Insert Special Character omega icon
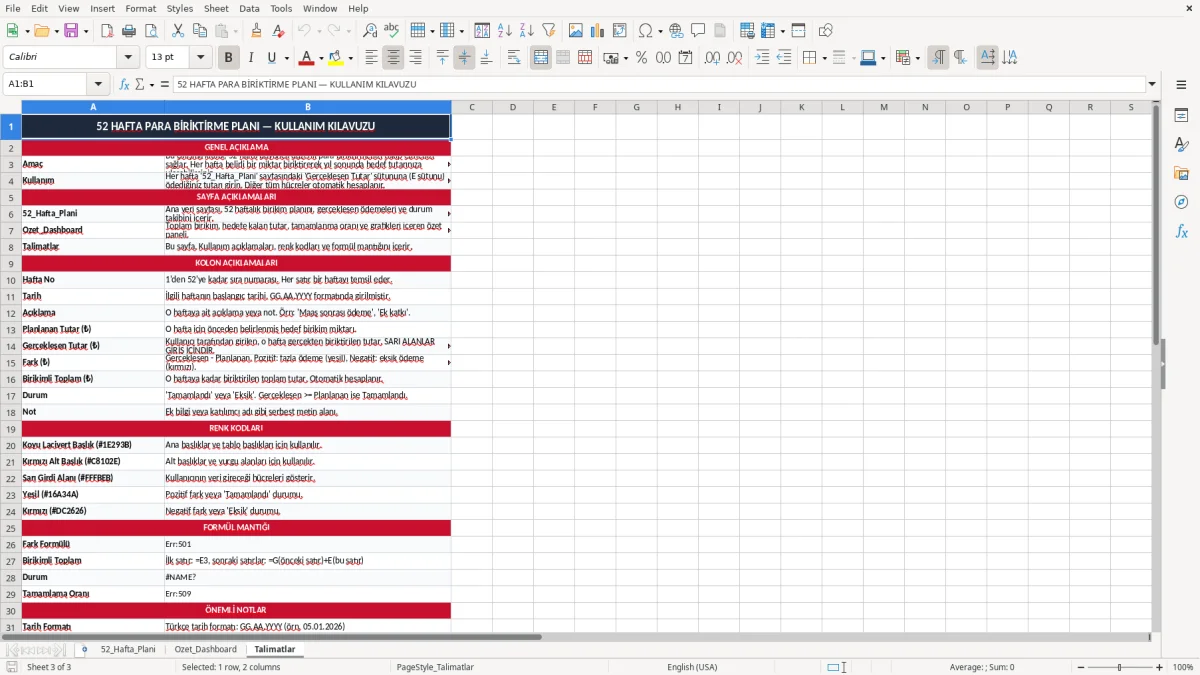The image size is (1200, 675). coord(645,31)
